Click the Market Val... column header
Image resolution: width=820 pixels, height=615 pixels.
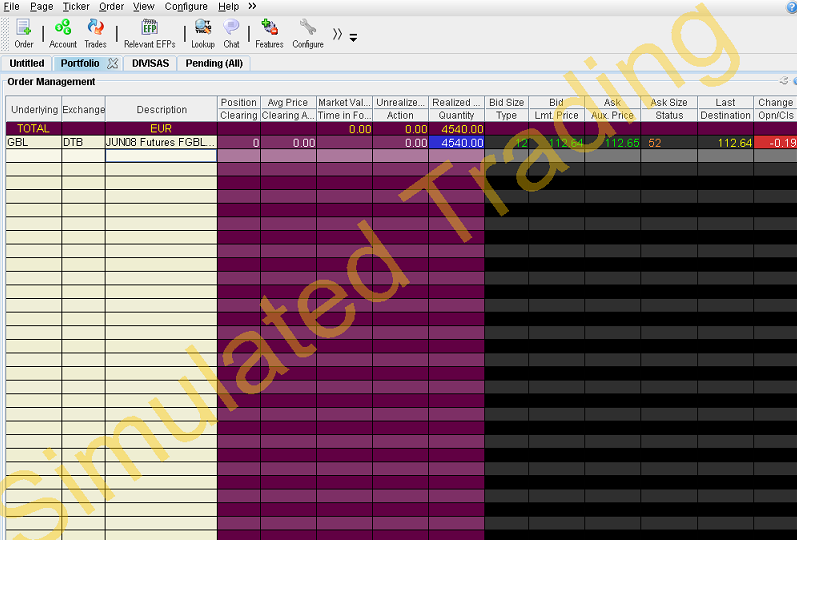[x=345, y=102]
